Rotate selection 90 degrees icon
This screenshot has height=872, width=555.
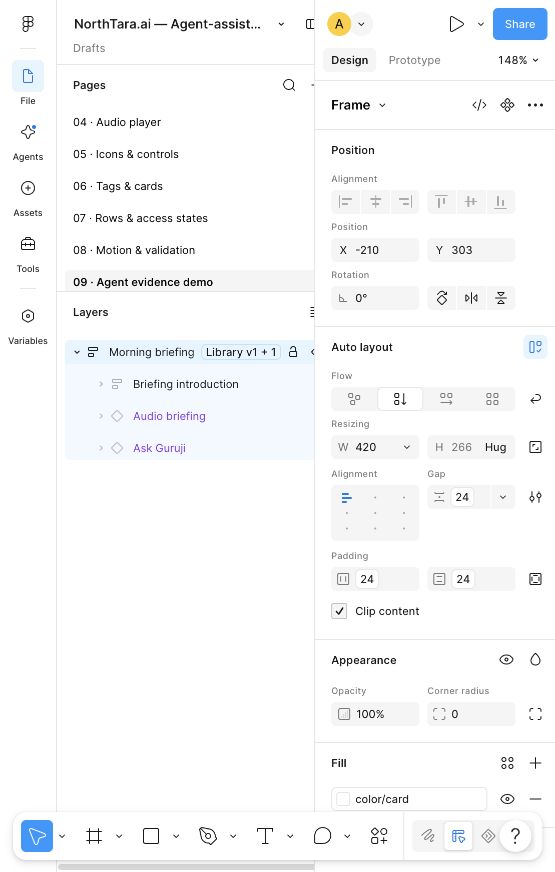pos(442,298)
